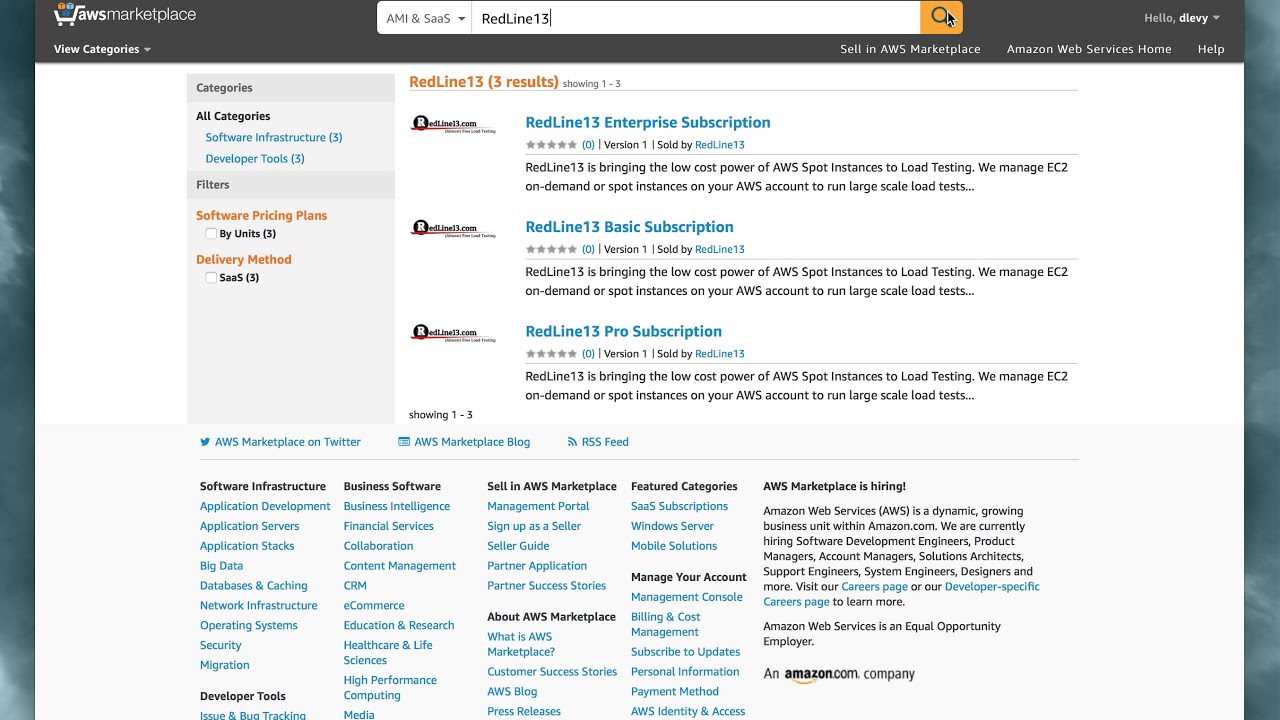Click the RSS Feed icon
Screen dimensions: 1280x720
pos(572,442)
